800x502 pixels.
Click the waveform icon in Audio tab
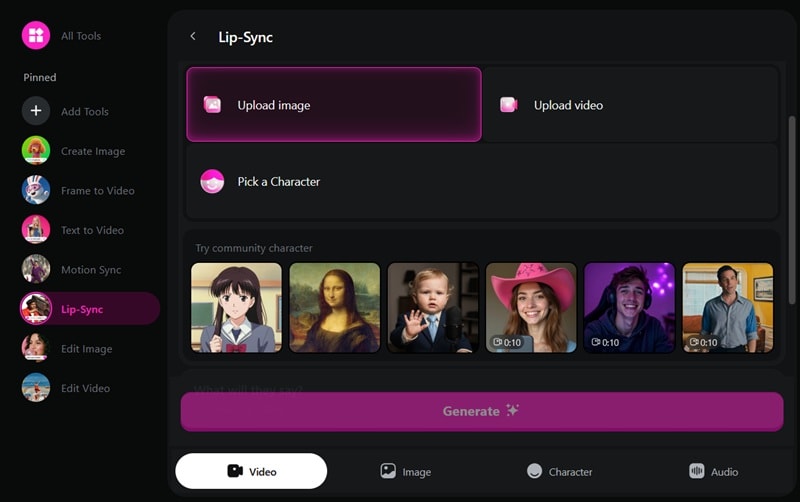(696, 471)
